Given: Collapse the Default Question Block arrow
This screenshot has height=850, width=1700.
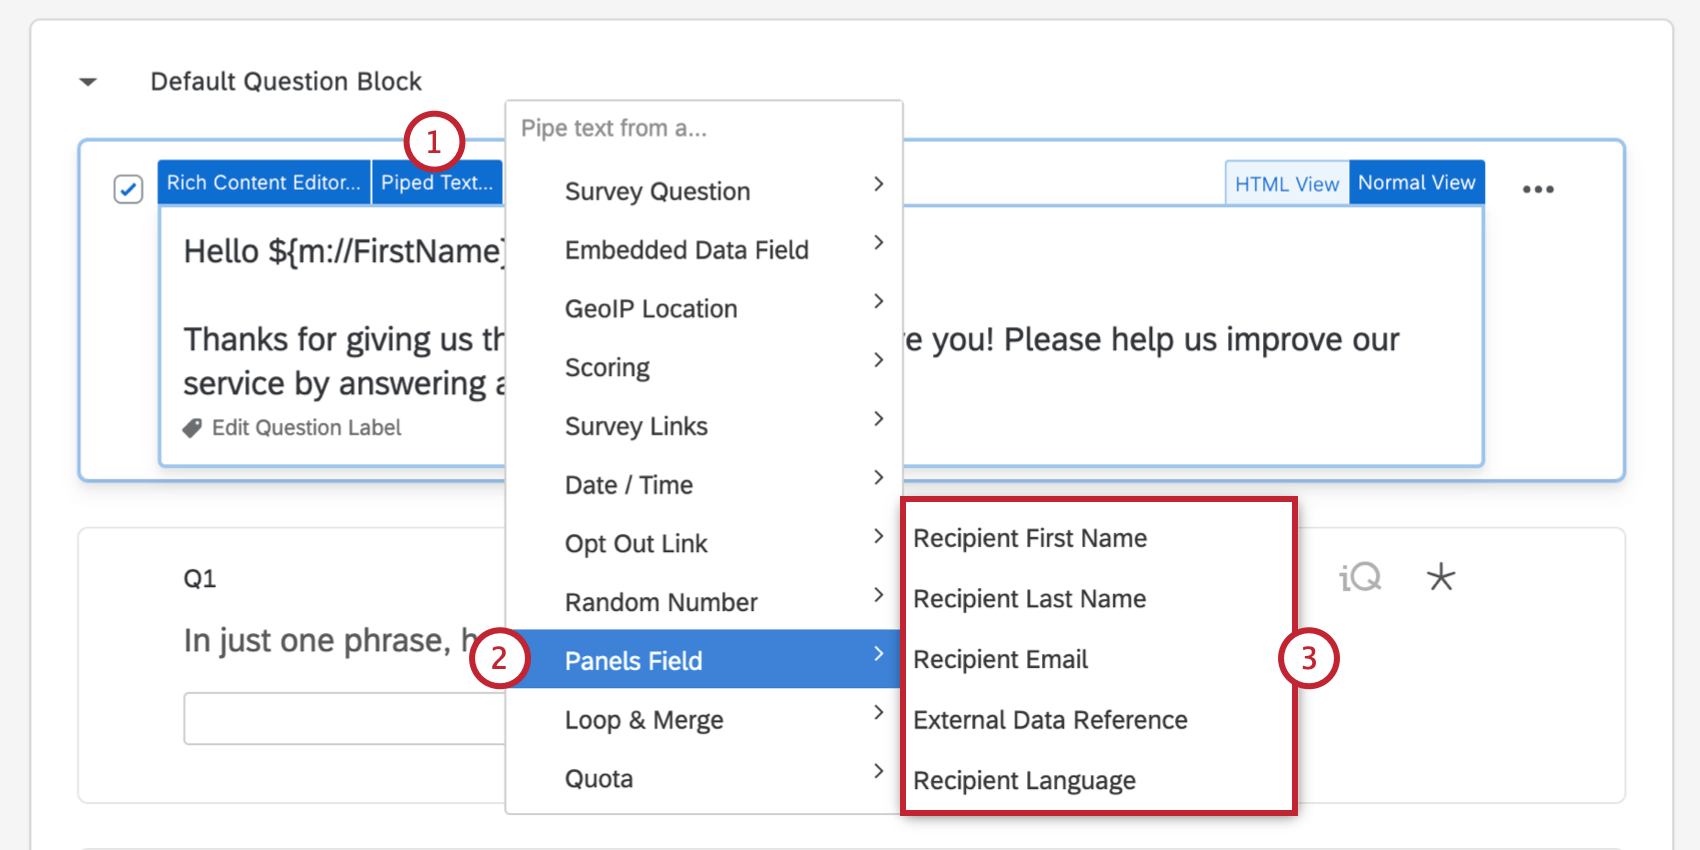Looking at the screenshot, I should coord(89,82).
